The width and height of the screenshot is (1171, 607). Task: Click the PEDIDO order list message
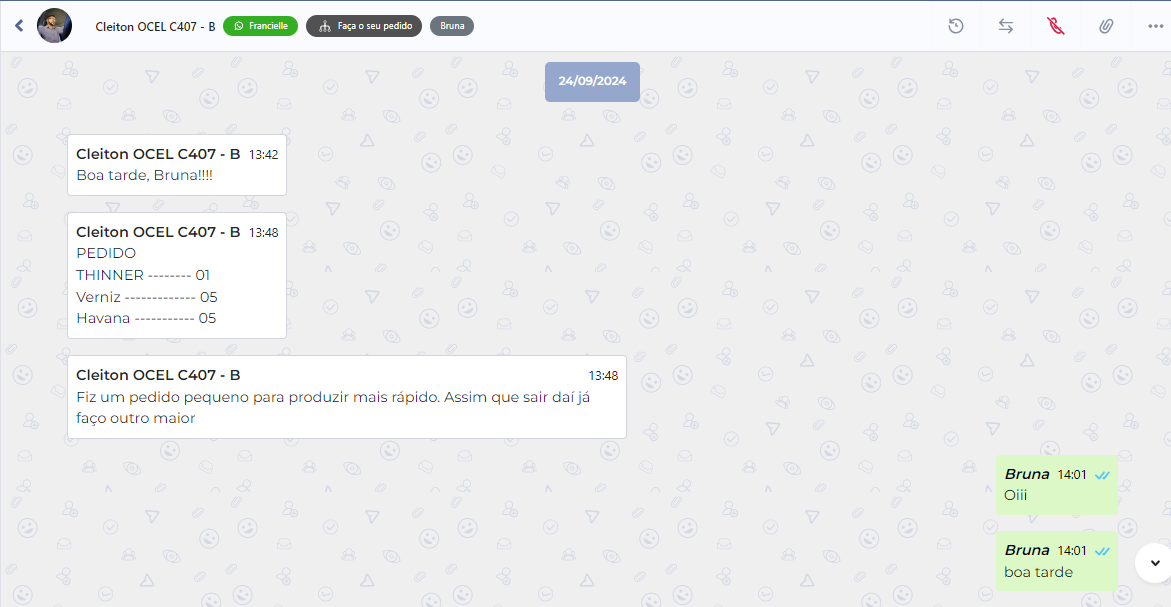[x=176, y=275]
